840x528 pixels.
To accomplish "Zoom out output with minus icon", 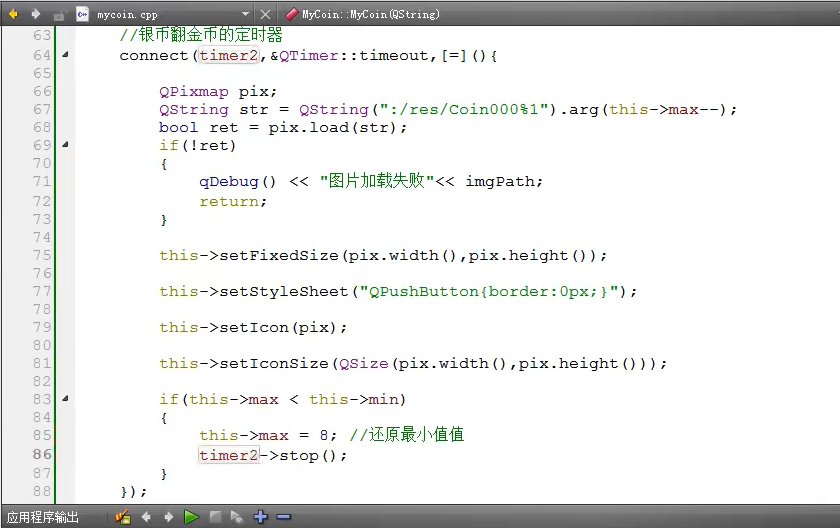I will (284, 517).
